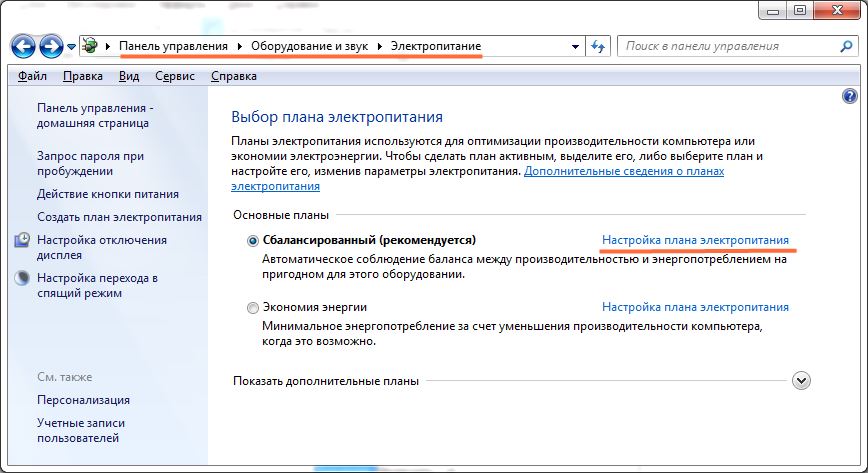The height and width of the screenshot is (473, 868).
Task: Click the Экономия энергии plan label
Action: click(x=314, y=307)
